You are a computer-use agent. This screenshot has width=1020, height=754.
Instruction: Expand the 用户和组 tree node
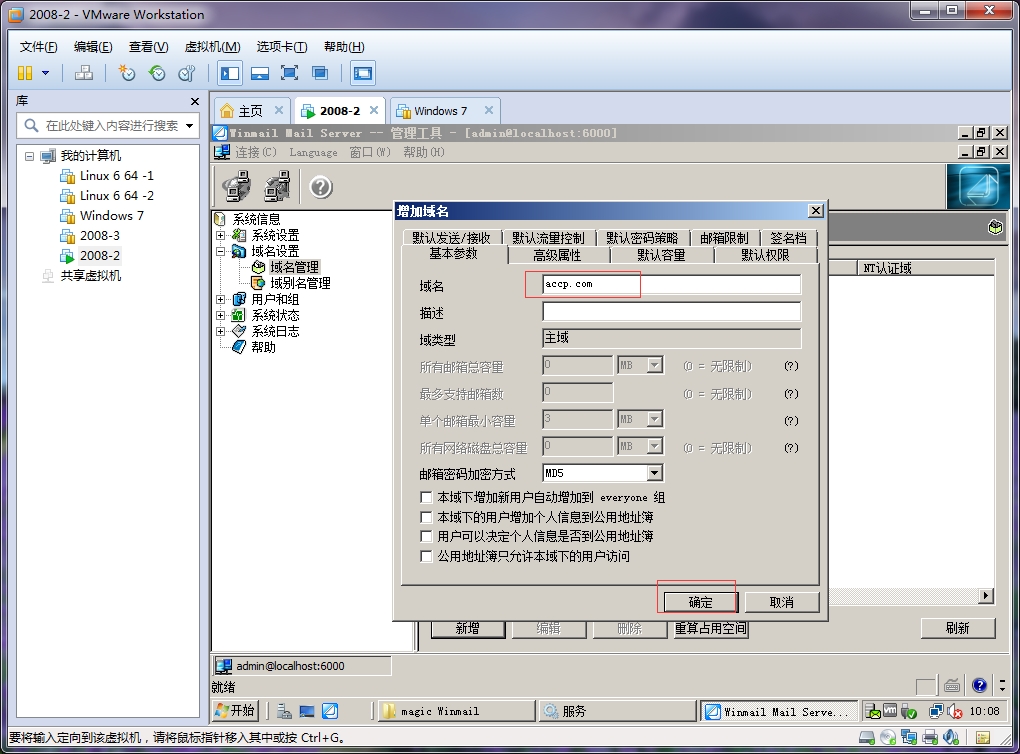221,299
